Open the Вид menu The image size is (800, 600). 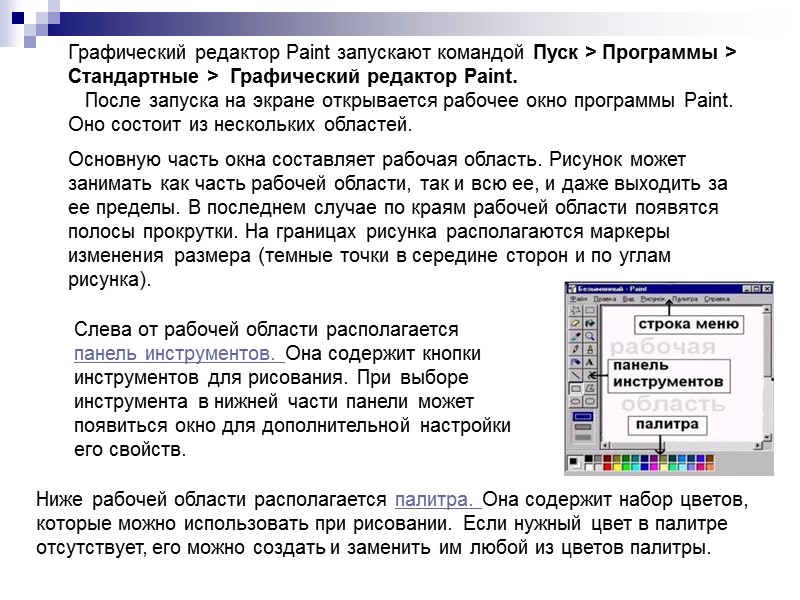(x=629, y=299)
